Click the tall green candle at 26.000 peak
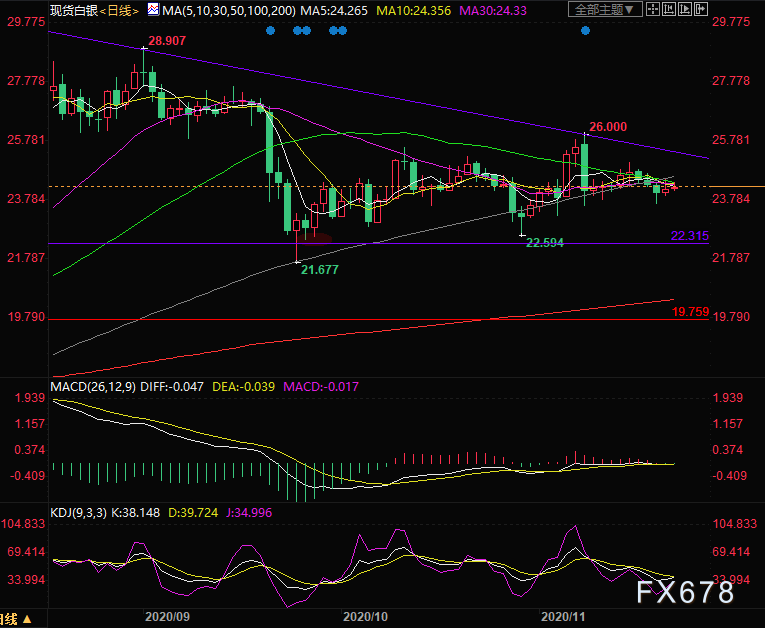 (584, 166)
